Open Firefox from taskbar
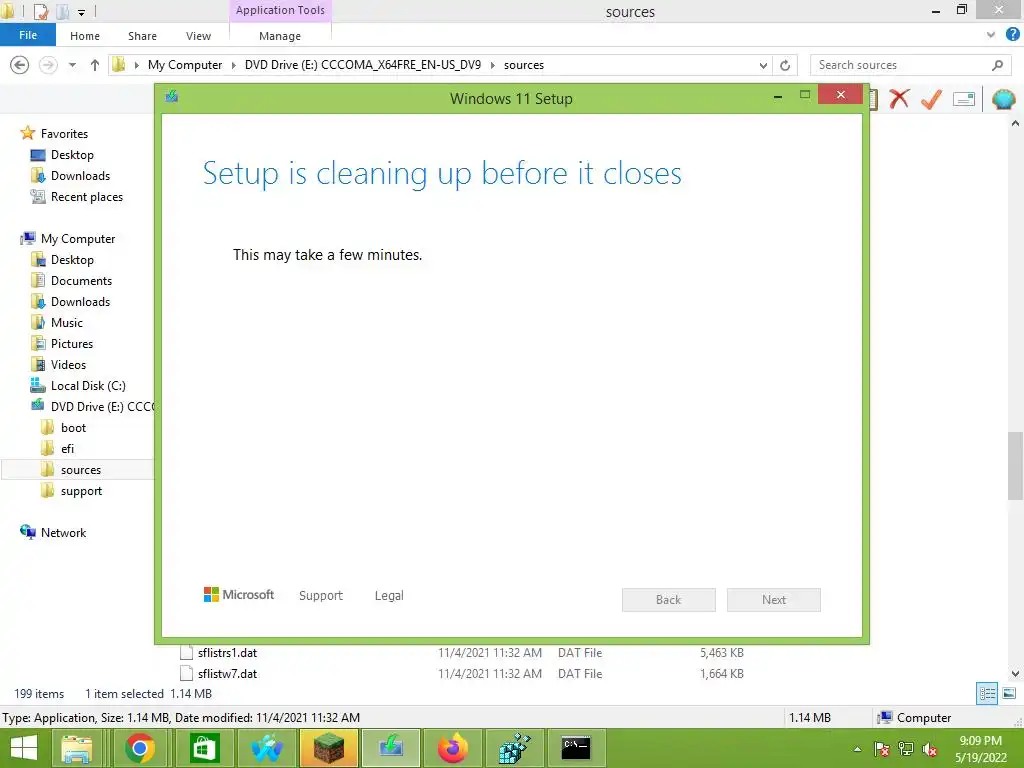 453,748
